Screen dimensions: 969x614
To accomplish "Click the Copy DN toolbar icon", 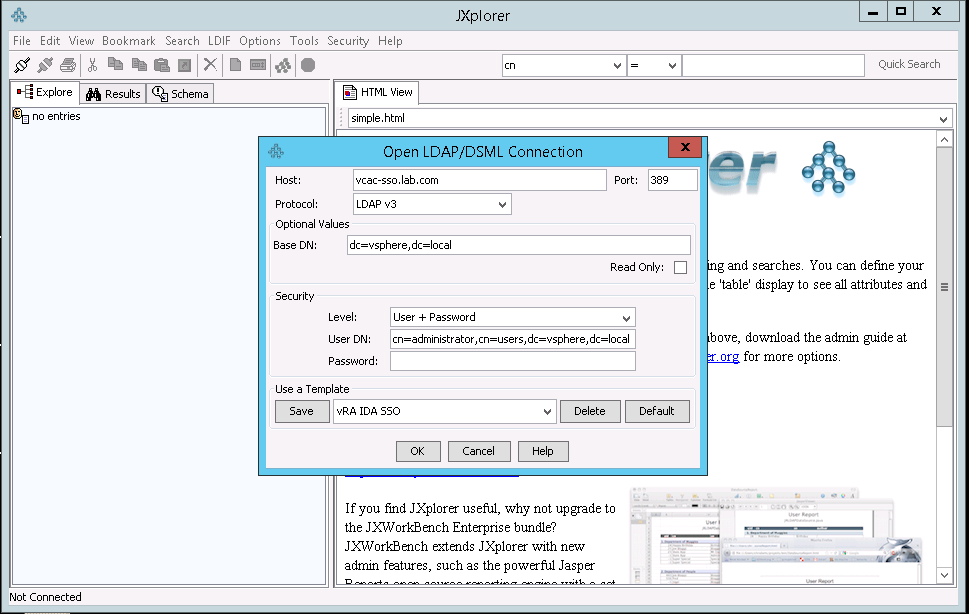I will coord(139,64).
